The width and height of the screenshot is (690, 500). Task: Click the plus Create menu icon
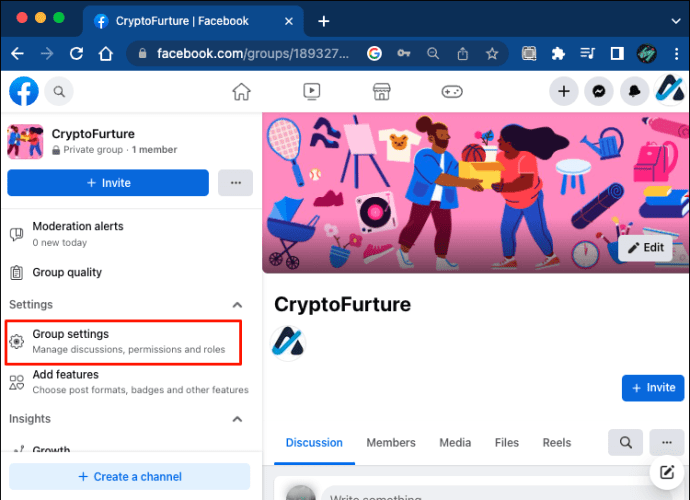tap(564, 91)
